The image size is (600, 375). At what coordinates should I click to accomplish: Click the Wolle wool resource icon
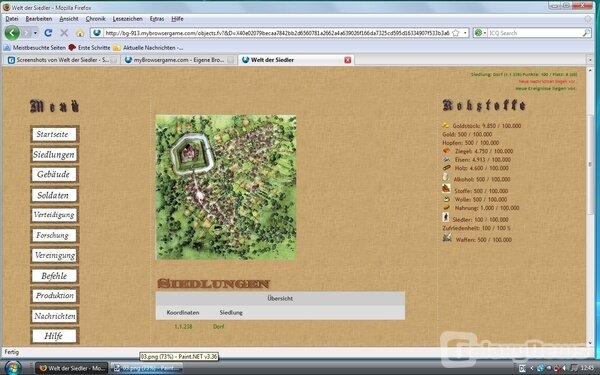tap(446, 199)
